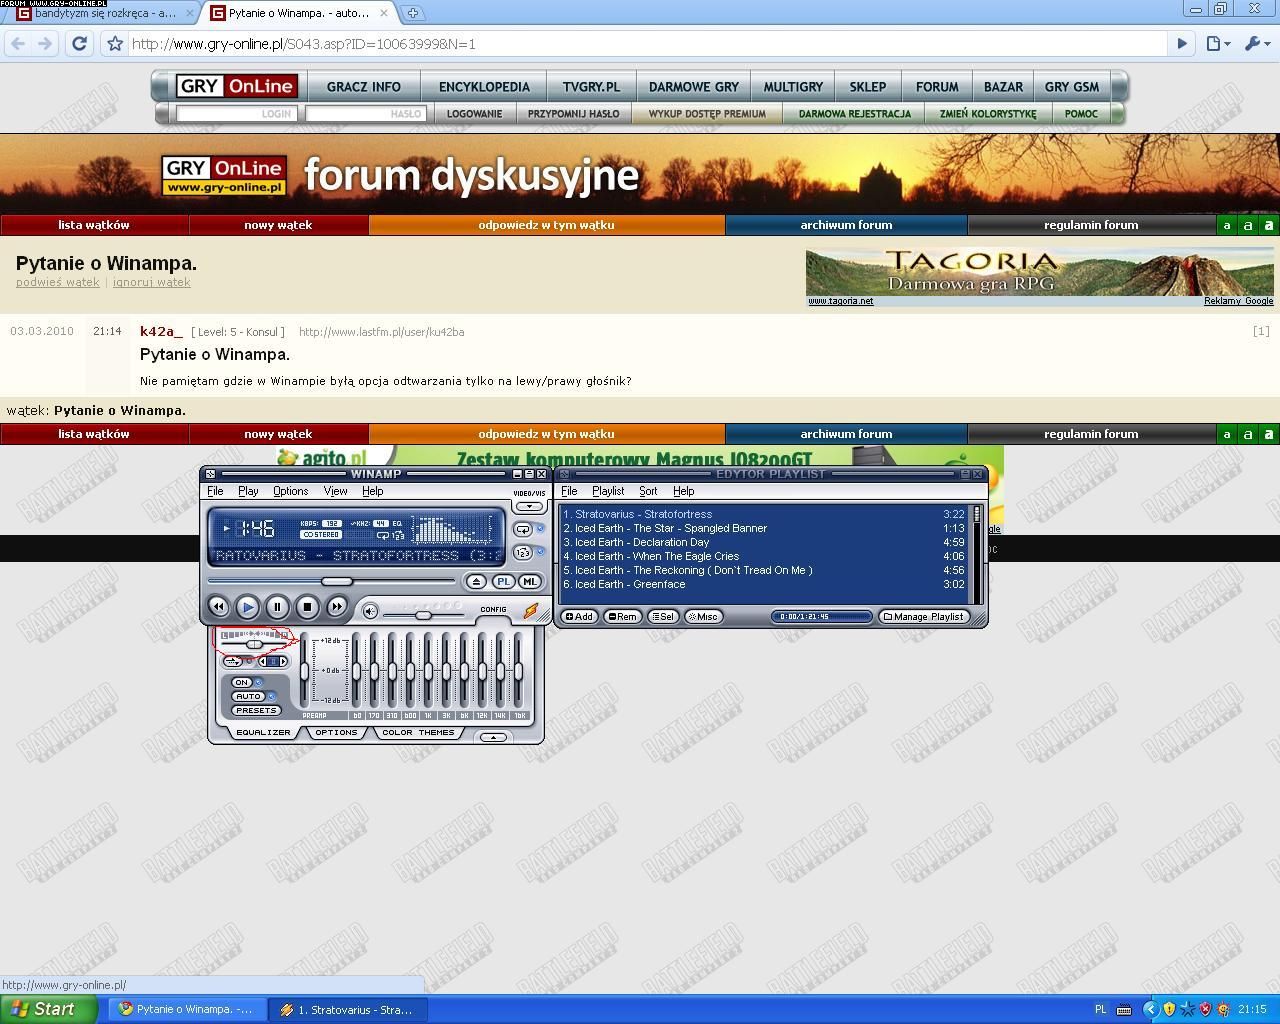Open the equalizer PRESETS menu
Screen dimensions: 1280x1024
(256, 710)
